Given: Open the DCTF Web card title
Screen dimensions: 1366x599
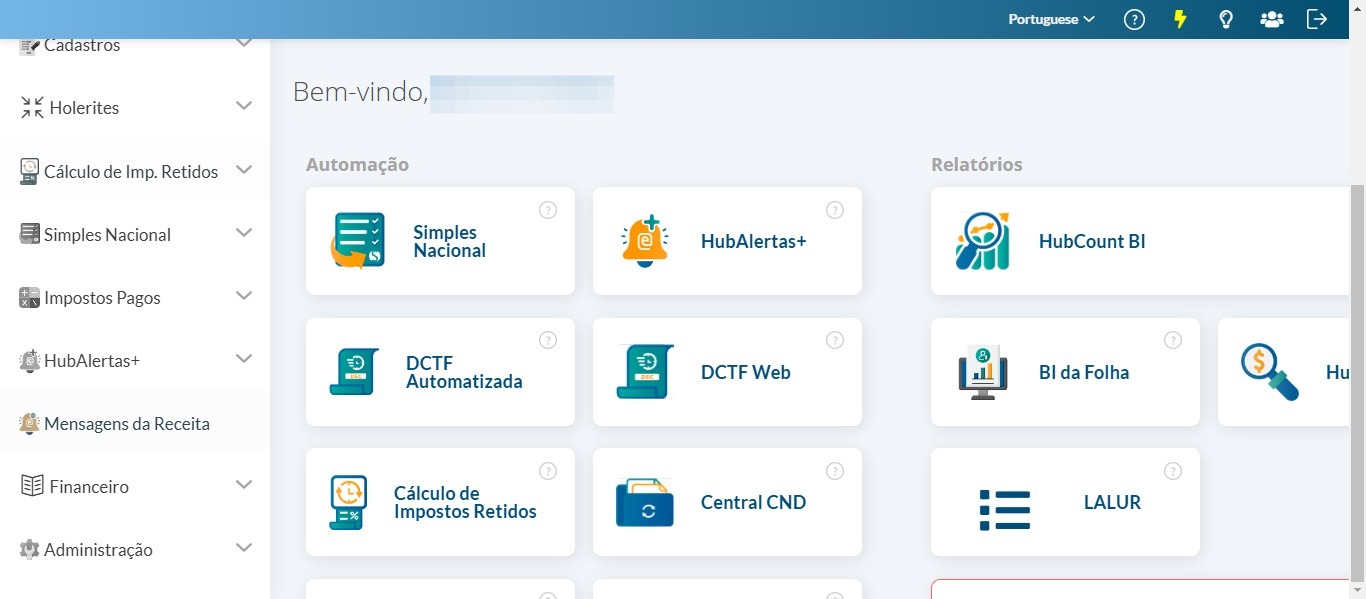Looking at the screenshot, I should click(746, 373).
